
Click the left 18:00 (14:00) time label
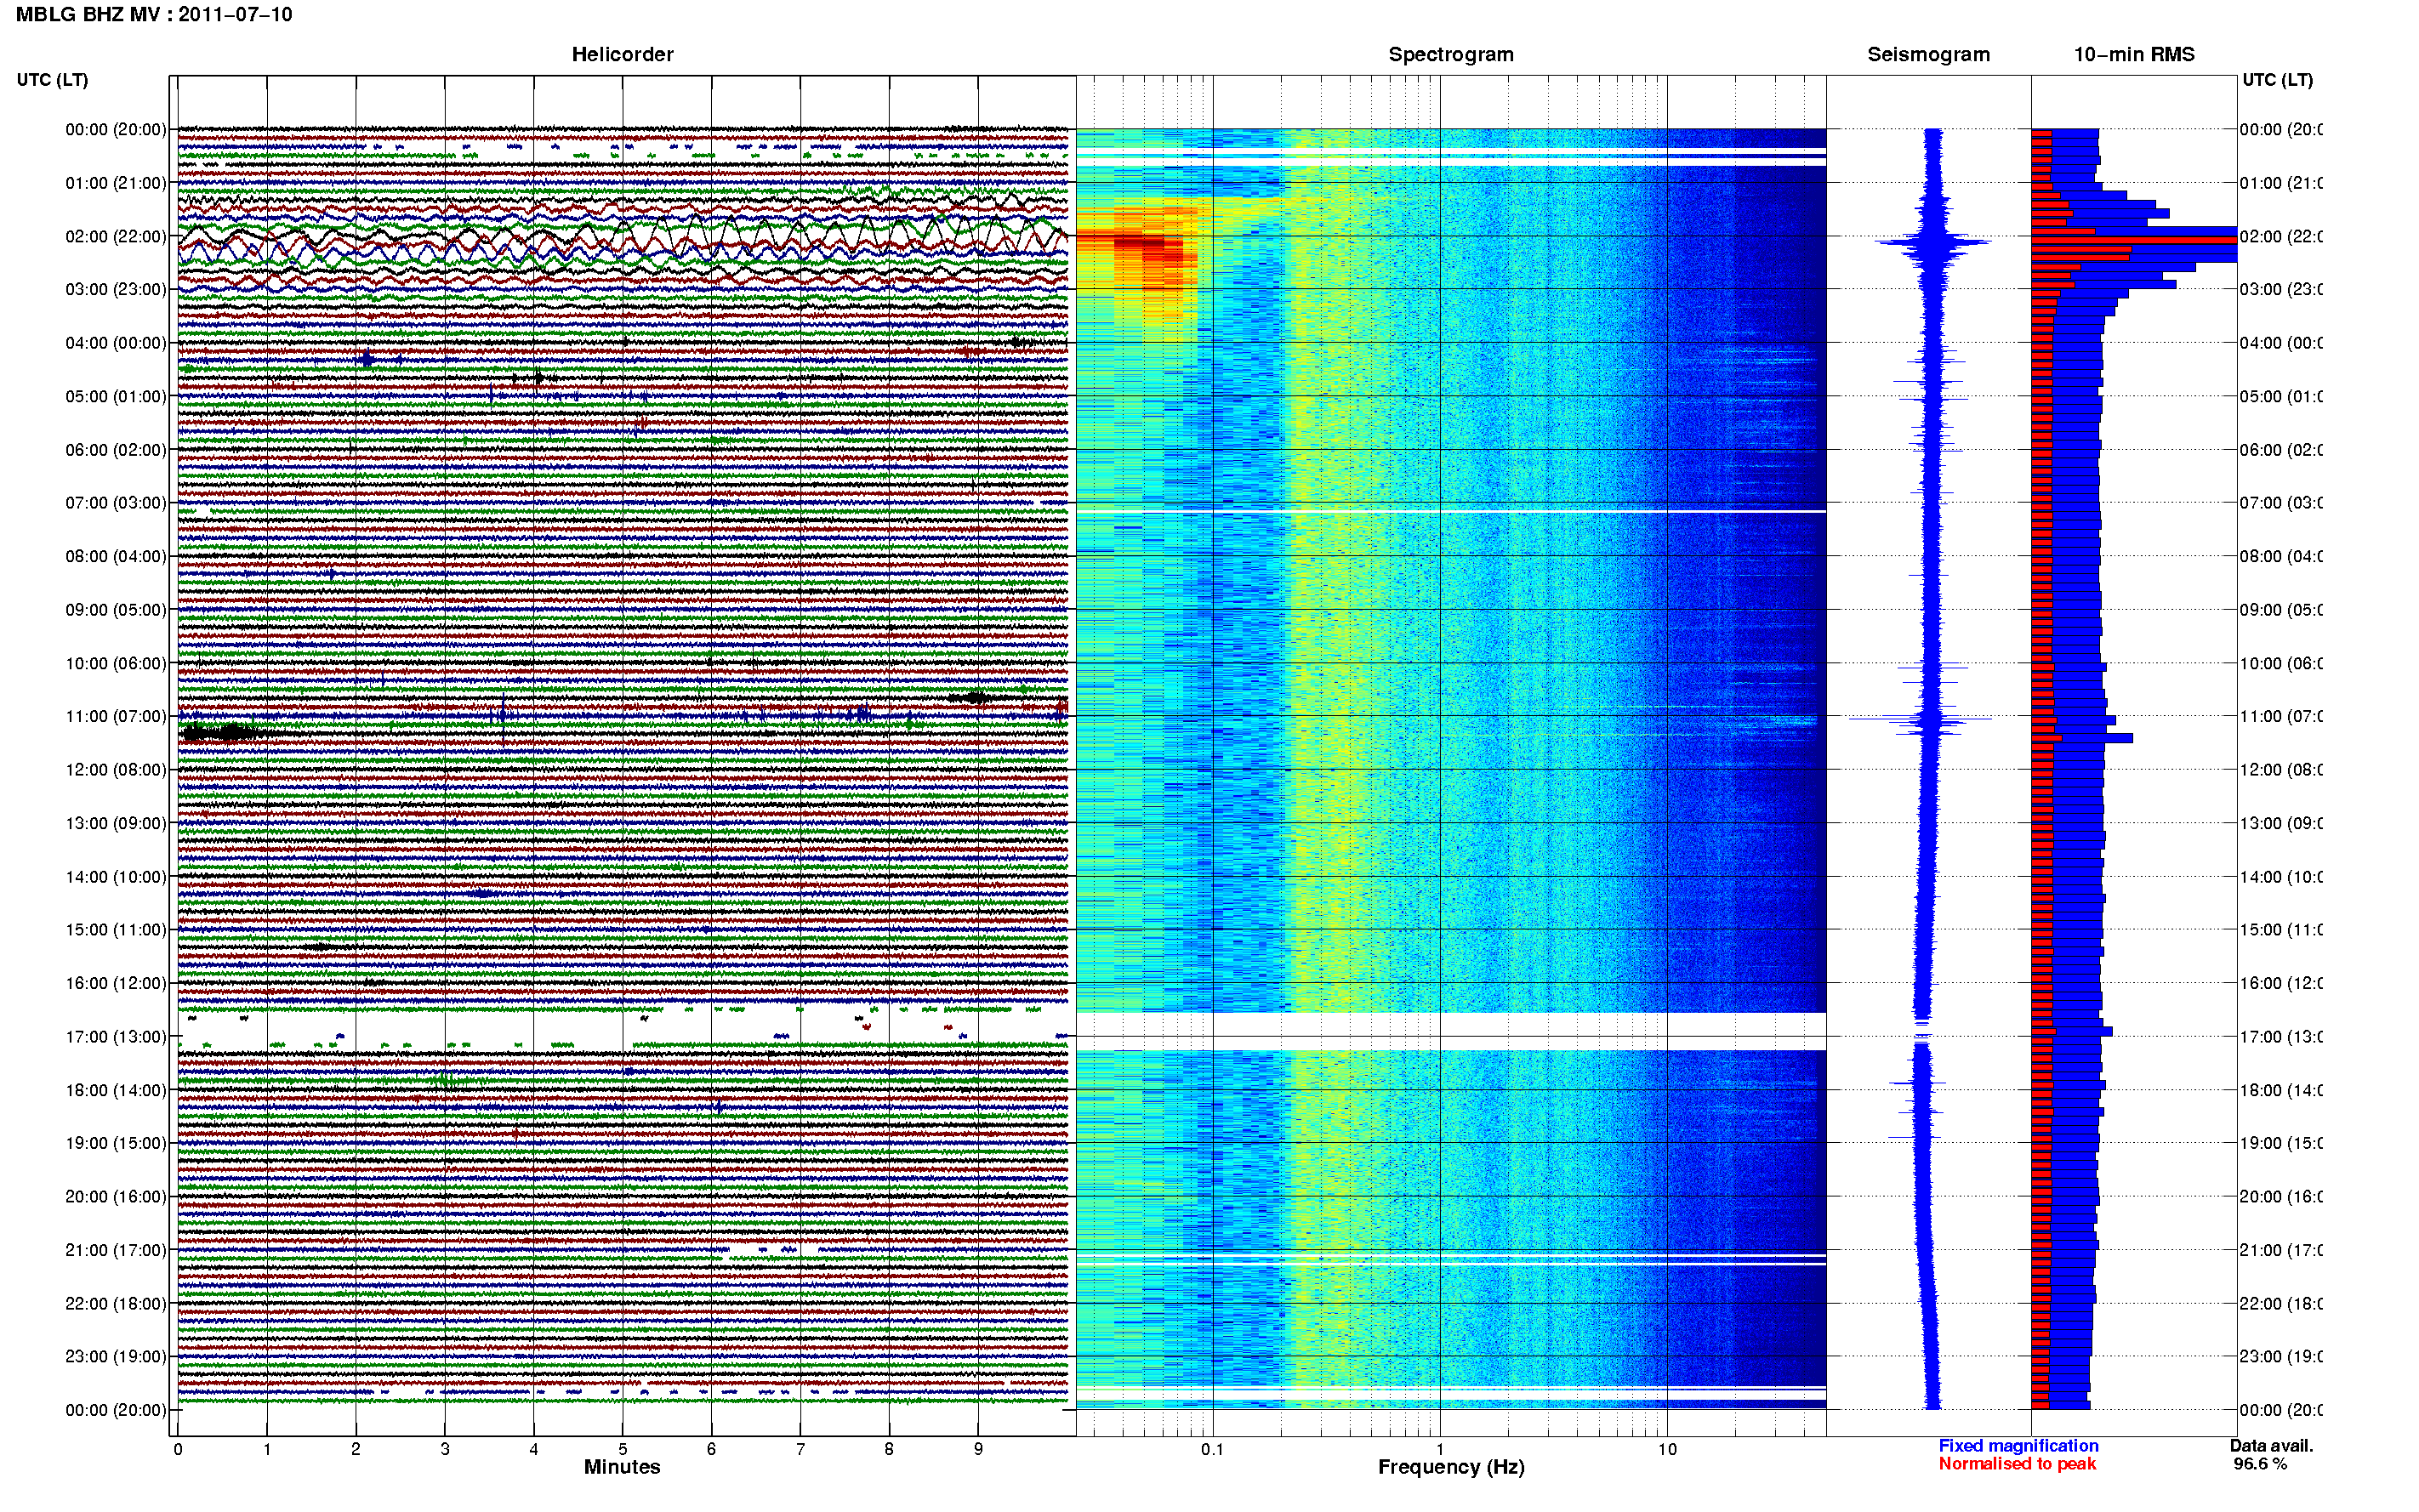(x=116, y=1090)
